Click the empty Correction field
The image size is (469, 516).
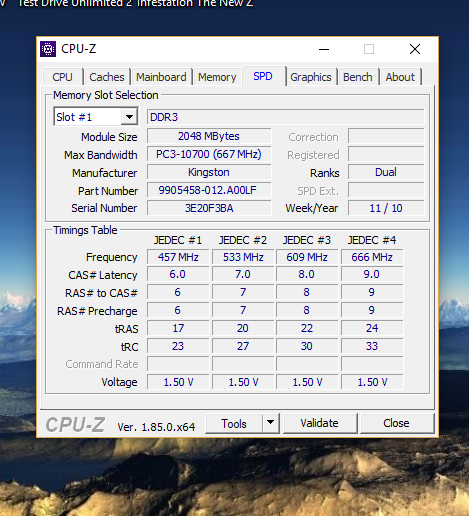tap(386, 136)
